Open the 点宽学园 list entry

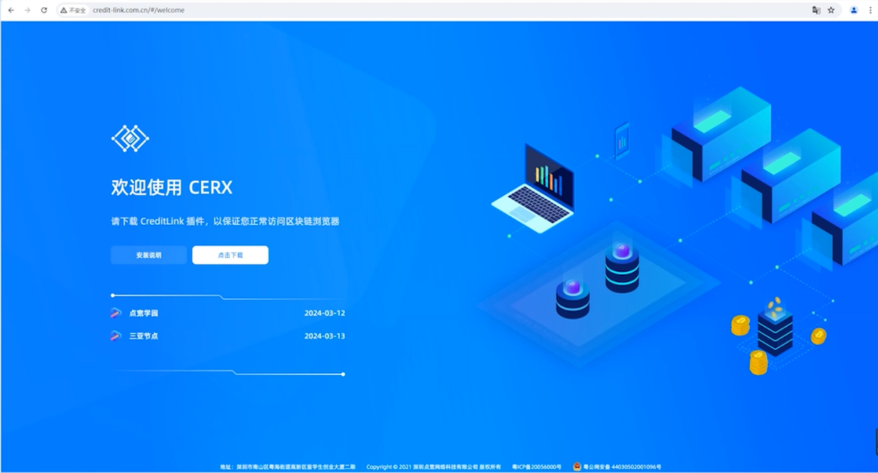(x=144, y=313)
